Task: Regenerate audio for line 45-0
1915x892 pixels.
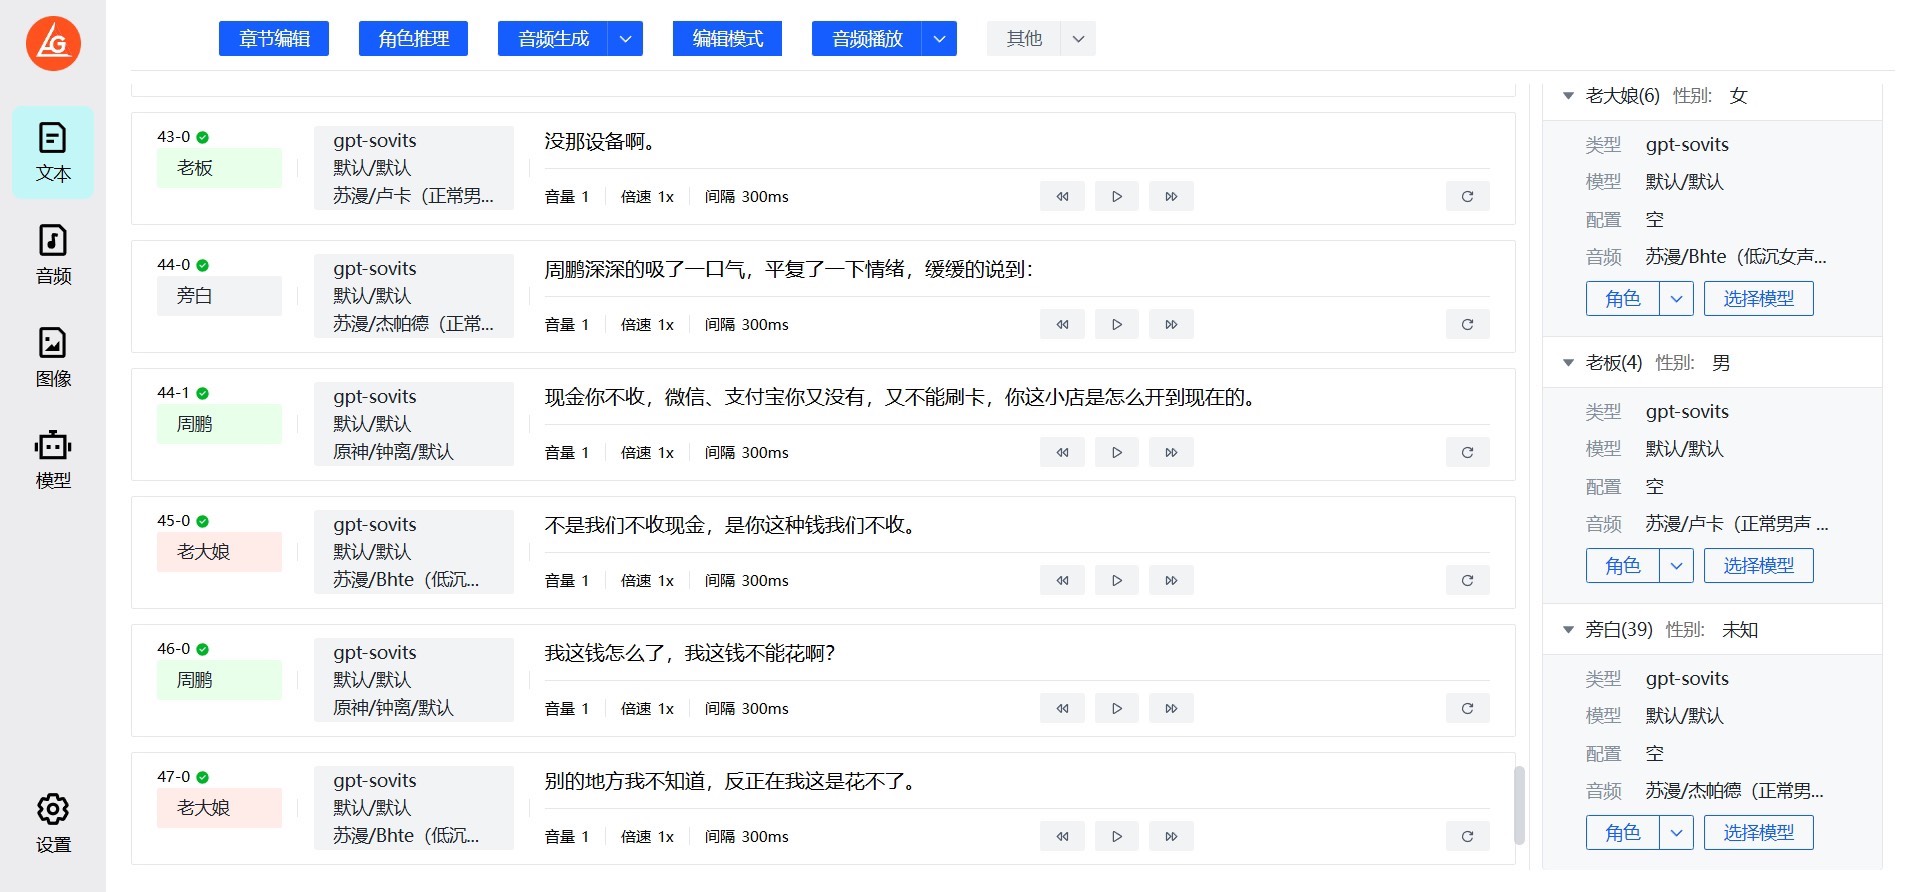Action: click(x=1467, y=581)
